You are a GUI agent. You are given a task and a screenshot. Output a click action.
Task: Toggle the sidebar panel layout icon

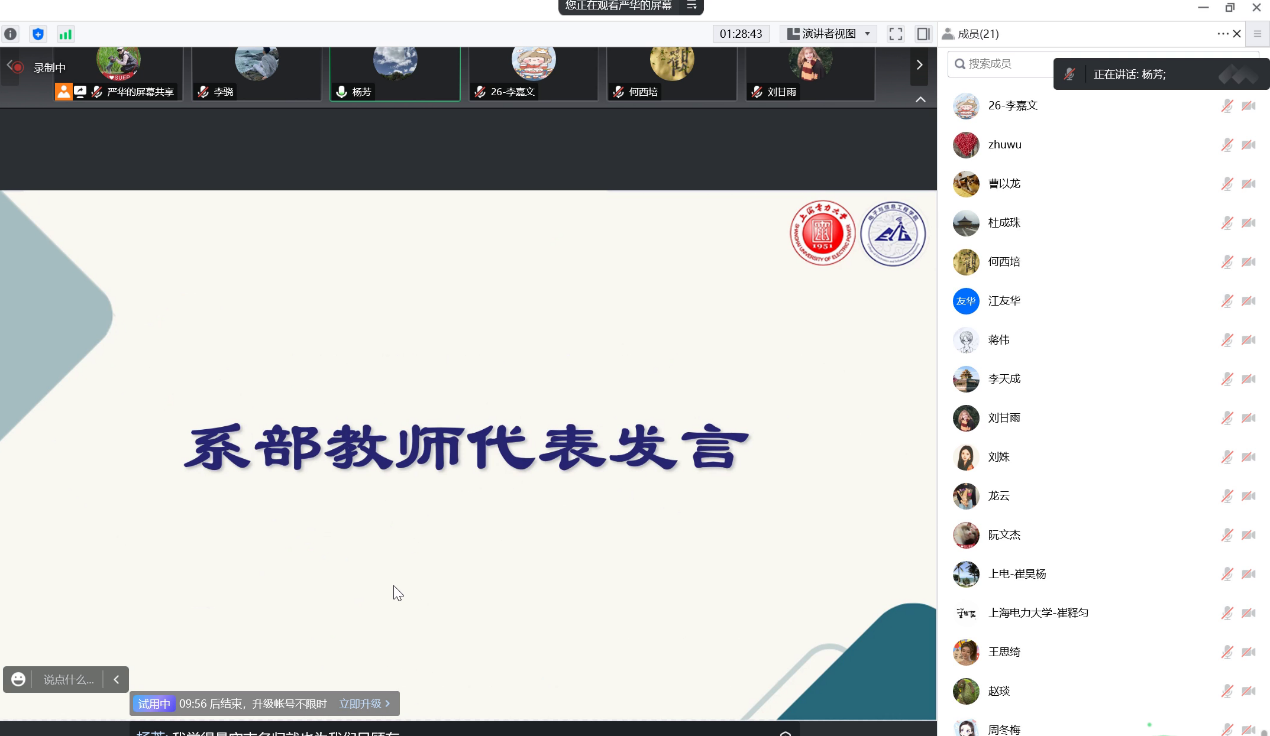click(x=923, y=34)
